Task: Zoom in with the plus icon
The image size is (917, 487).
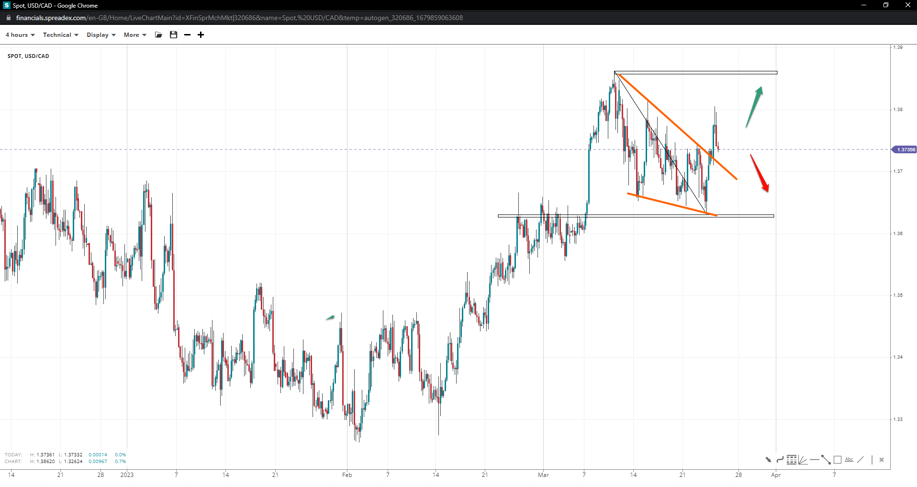Action: tap(201, 35)
